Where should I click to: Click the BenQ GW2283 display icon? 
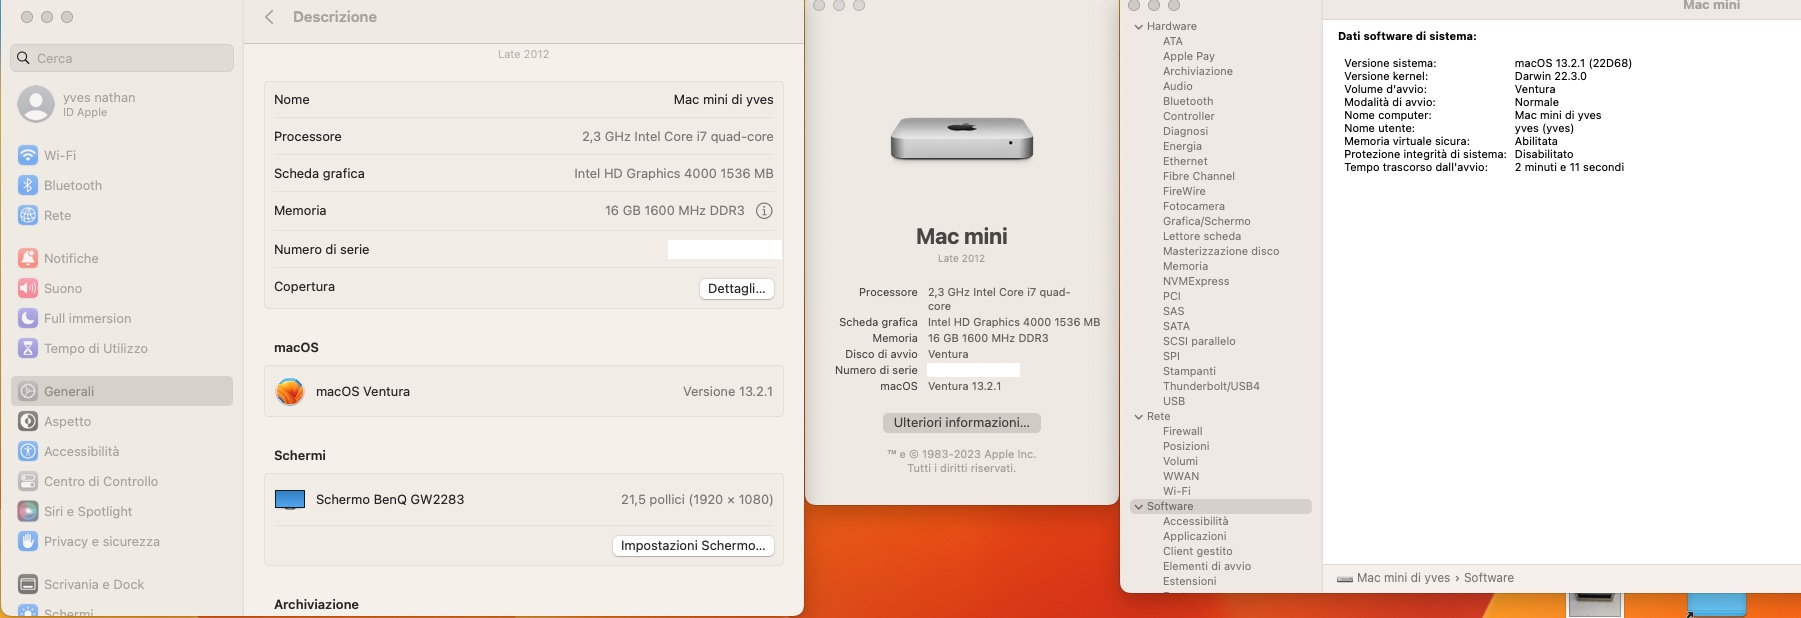click(290, 499)
